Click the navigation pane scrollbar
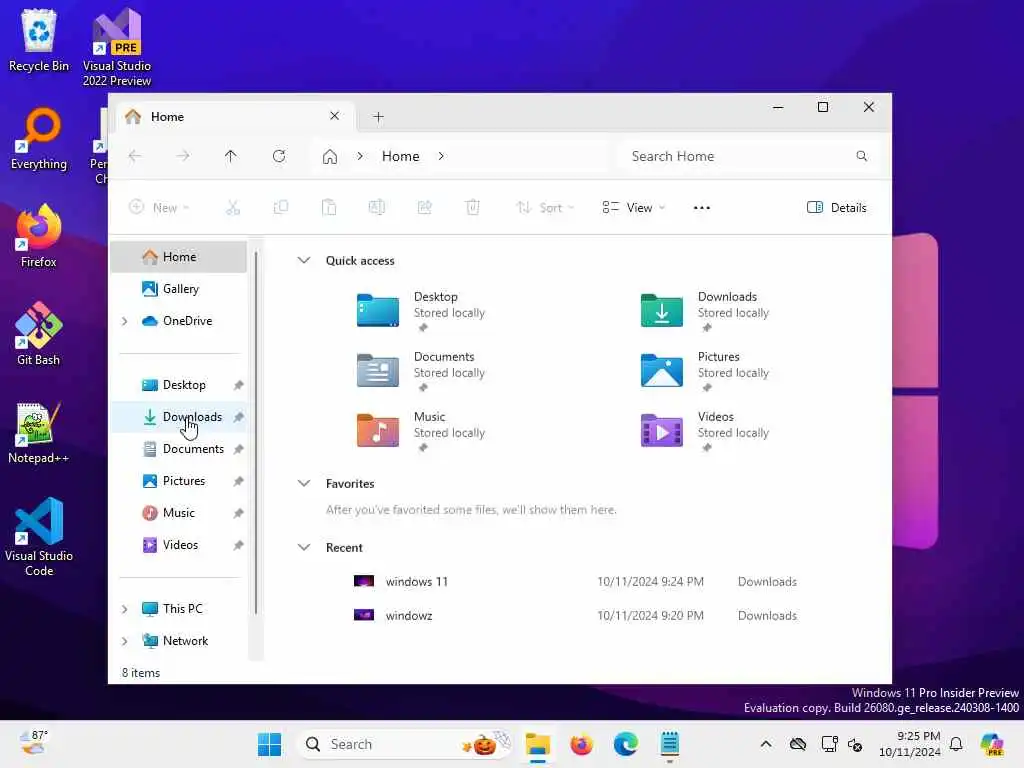The image size is (1024, 768). click(256, 432)
